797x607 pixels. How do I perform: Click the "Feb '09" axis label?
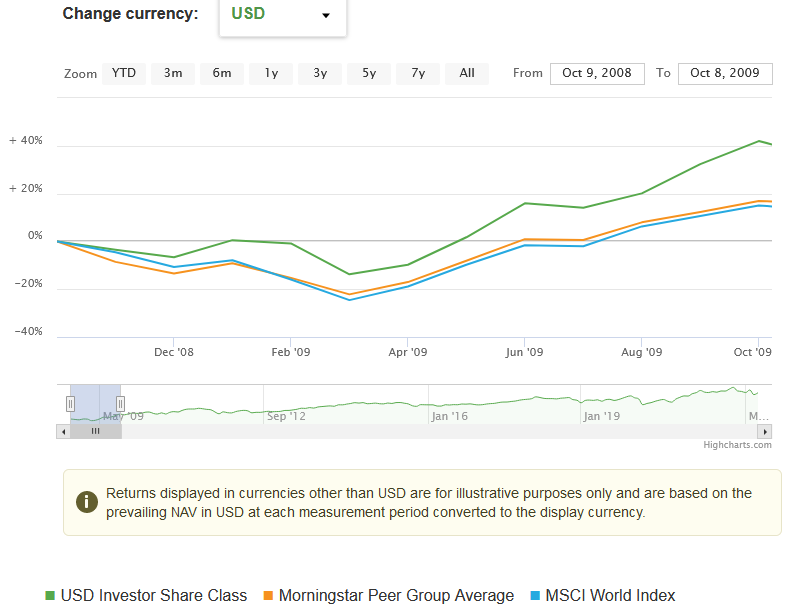(291, 352)
